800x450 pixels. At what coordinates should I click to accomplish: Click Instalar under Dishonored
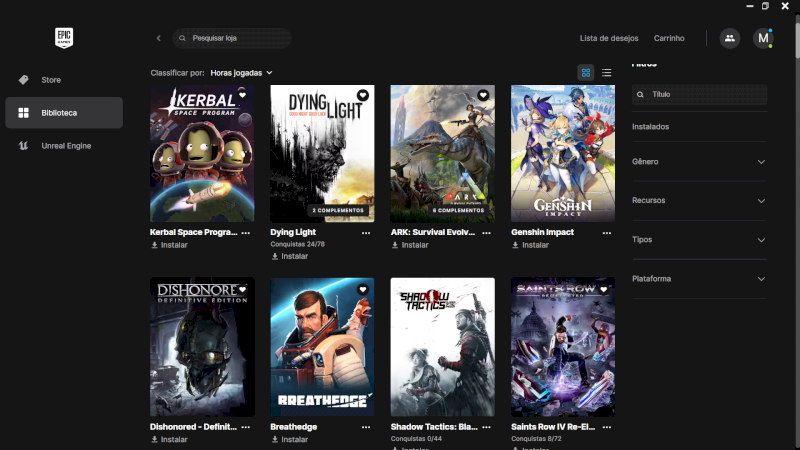169,440
